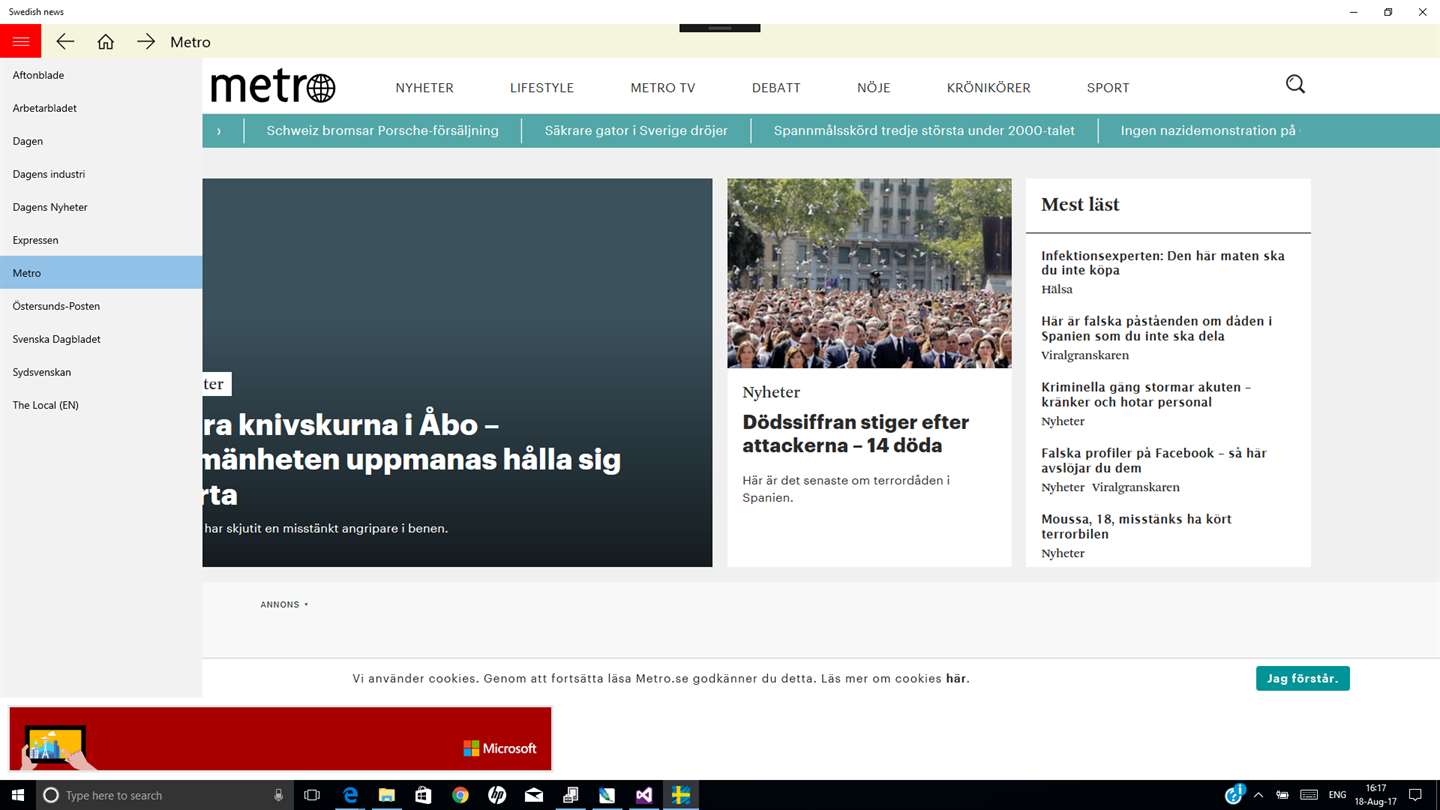1440x810 pixels.
Task: Click Hälsa category tag
Action: (1057, 290)
